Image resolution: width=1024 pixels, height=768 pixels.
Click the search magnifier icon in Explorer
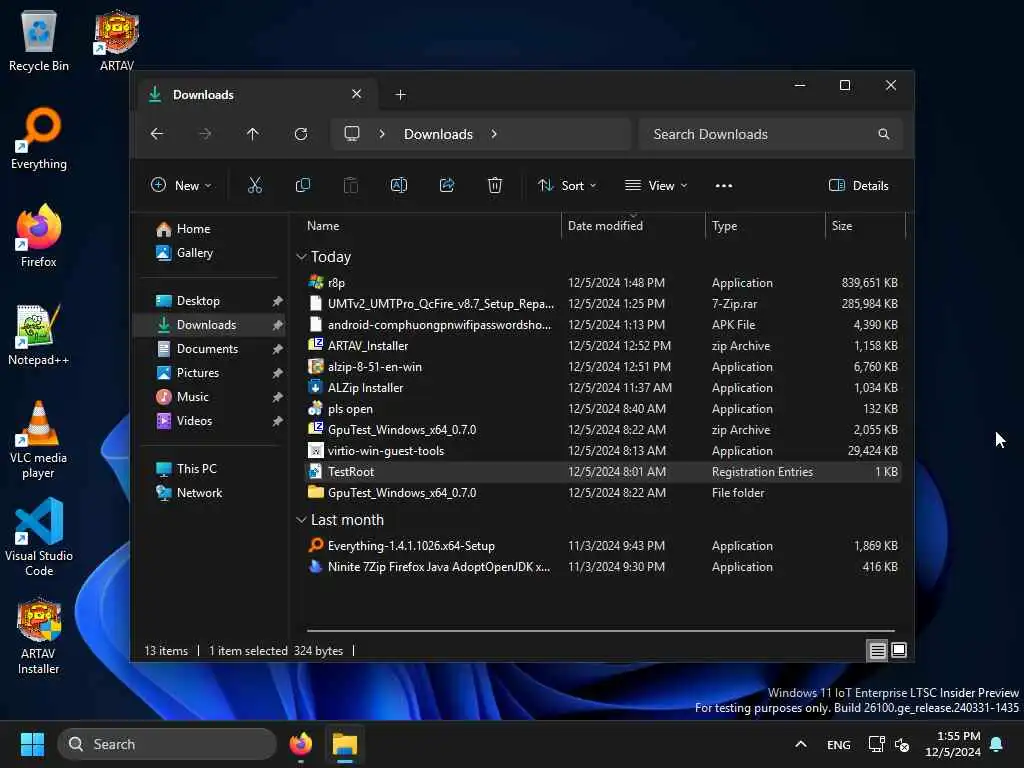coord(884,134)
